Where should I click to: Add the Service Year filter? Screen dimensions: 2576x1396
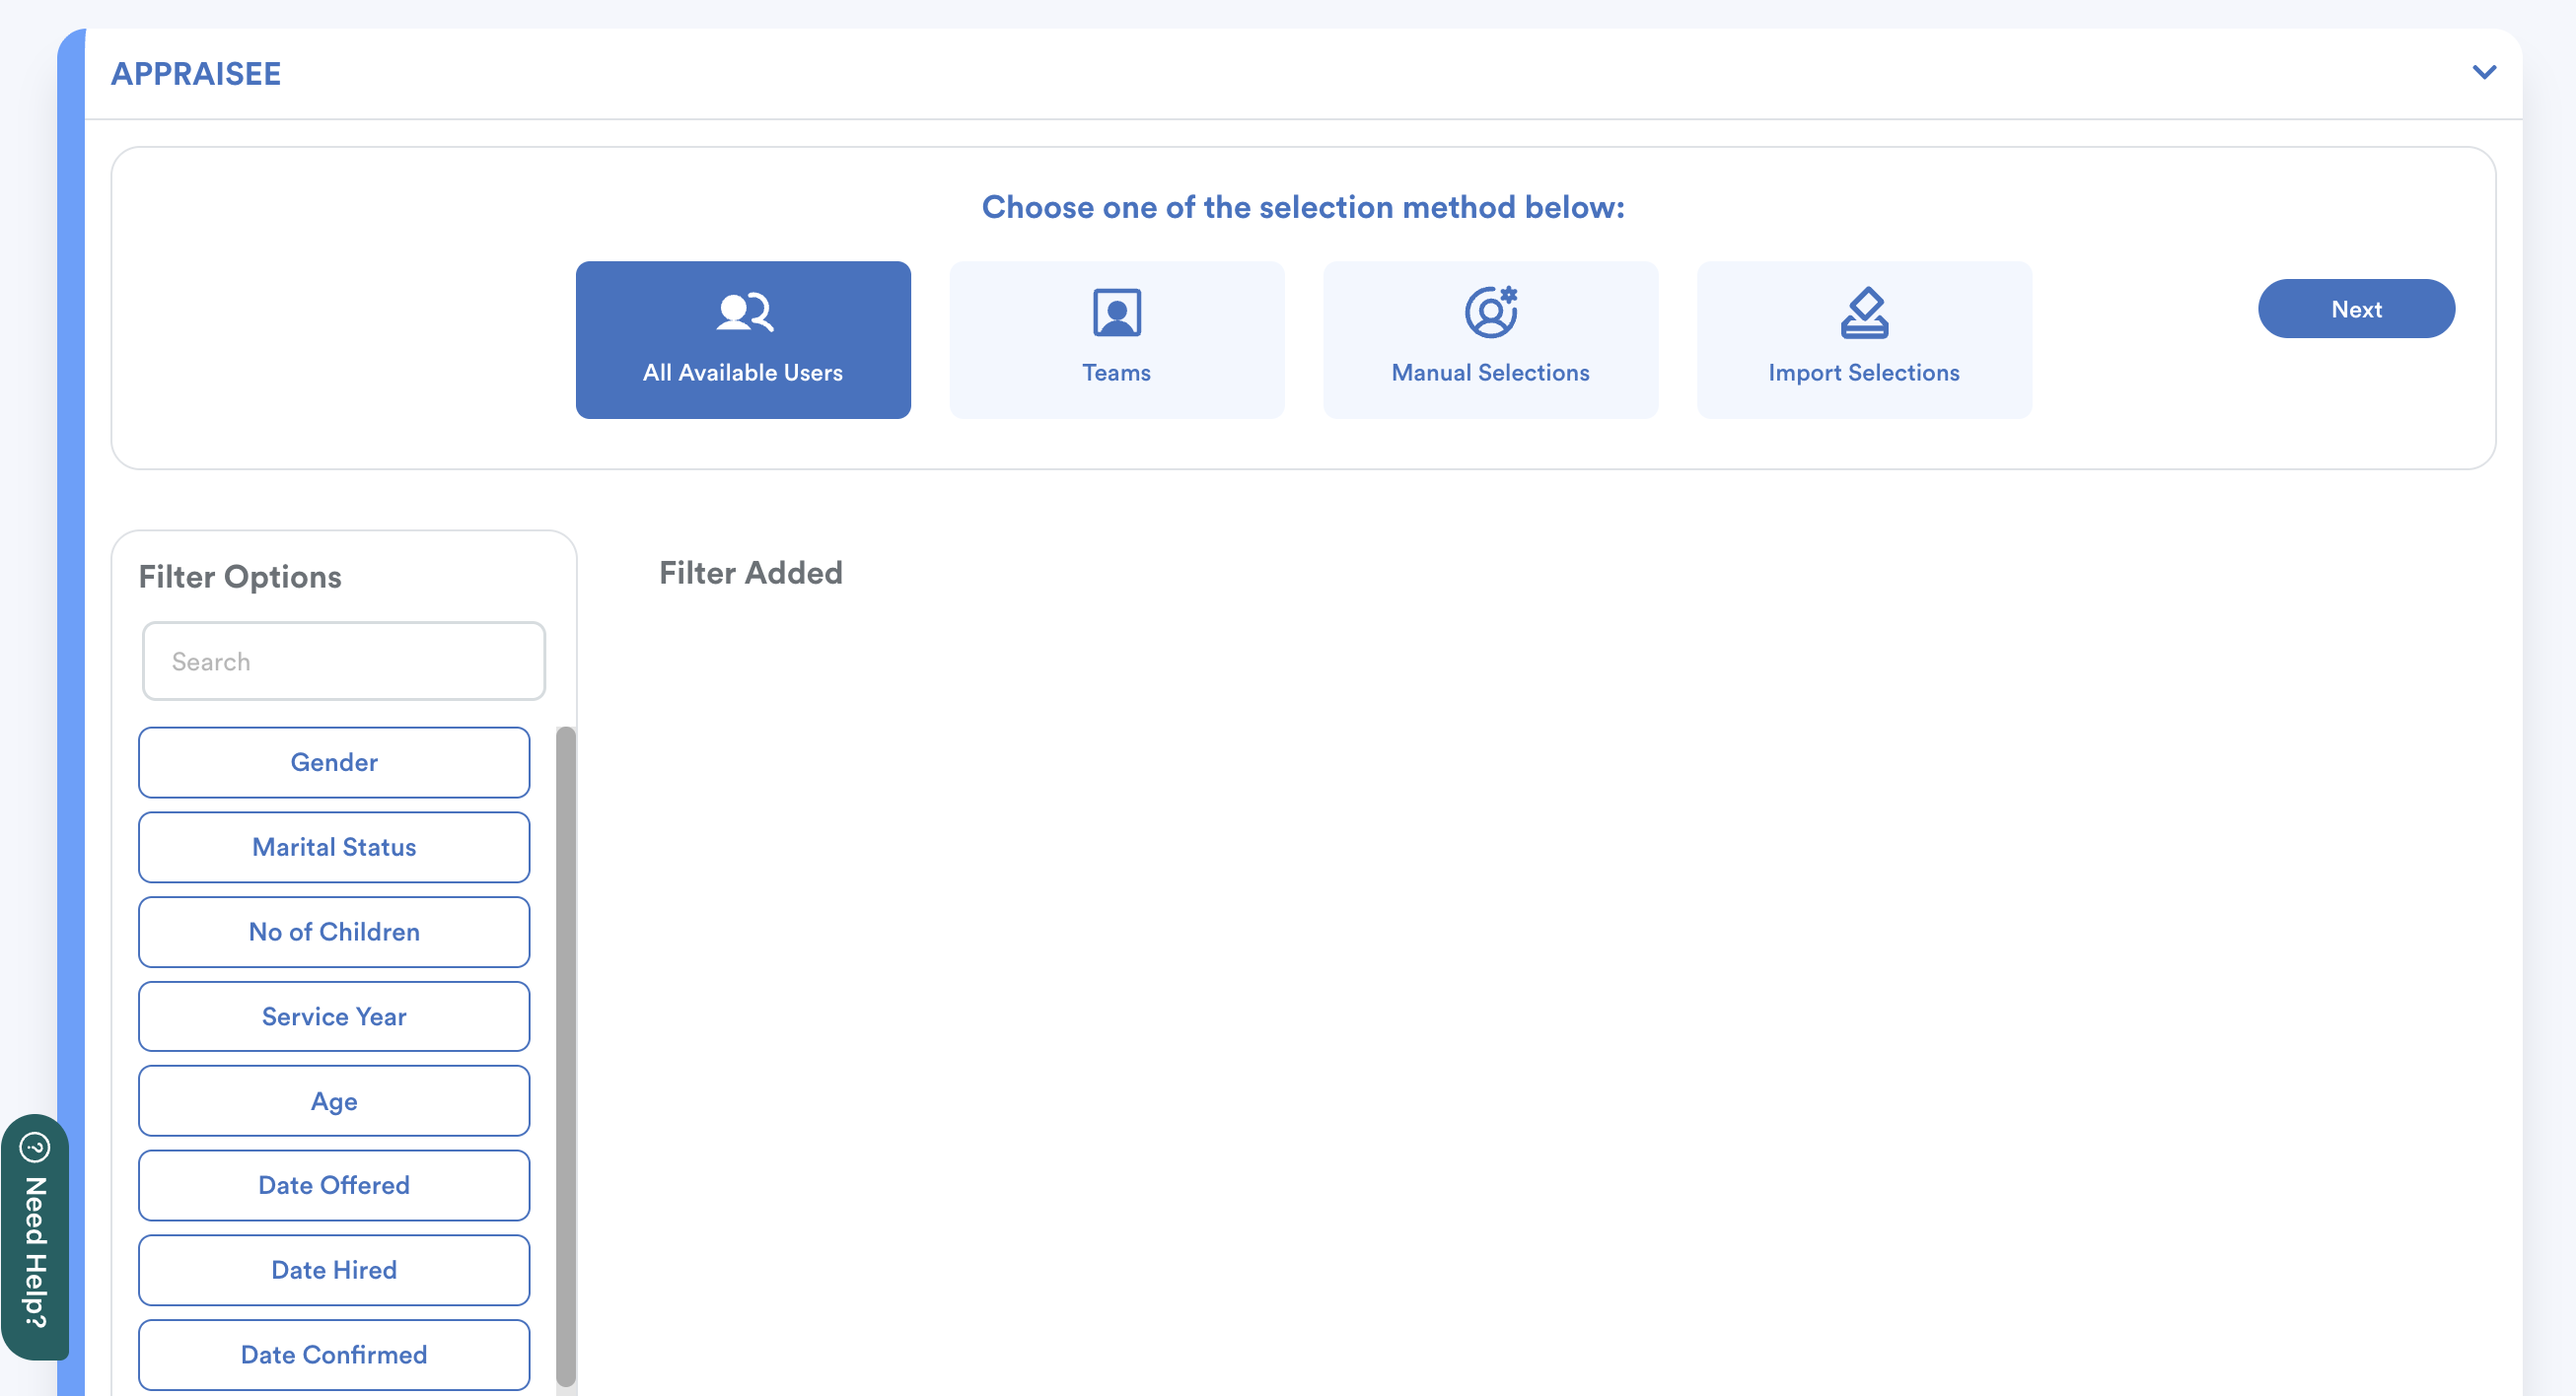tap(334, 1016)
